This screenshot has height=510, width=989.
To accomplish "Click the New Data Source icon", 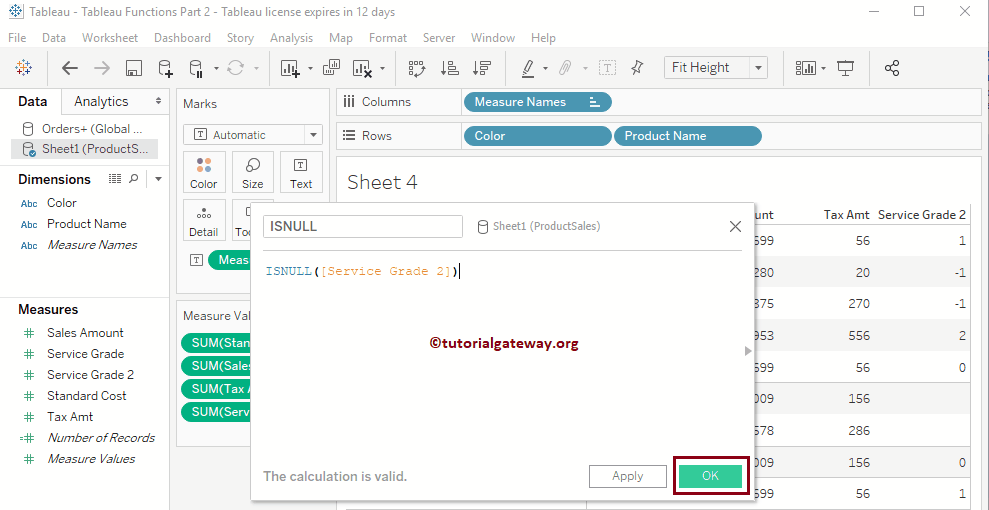I will (x=165, y=68).
